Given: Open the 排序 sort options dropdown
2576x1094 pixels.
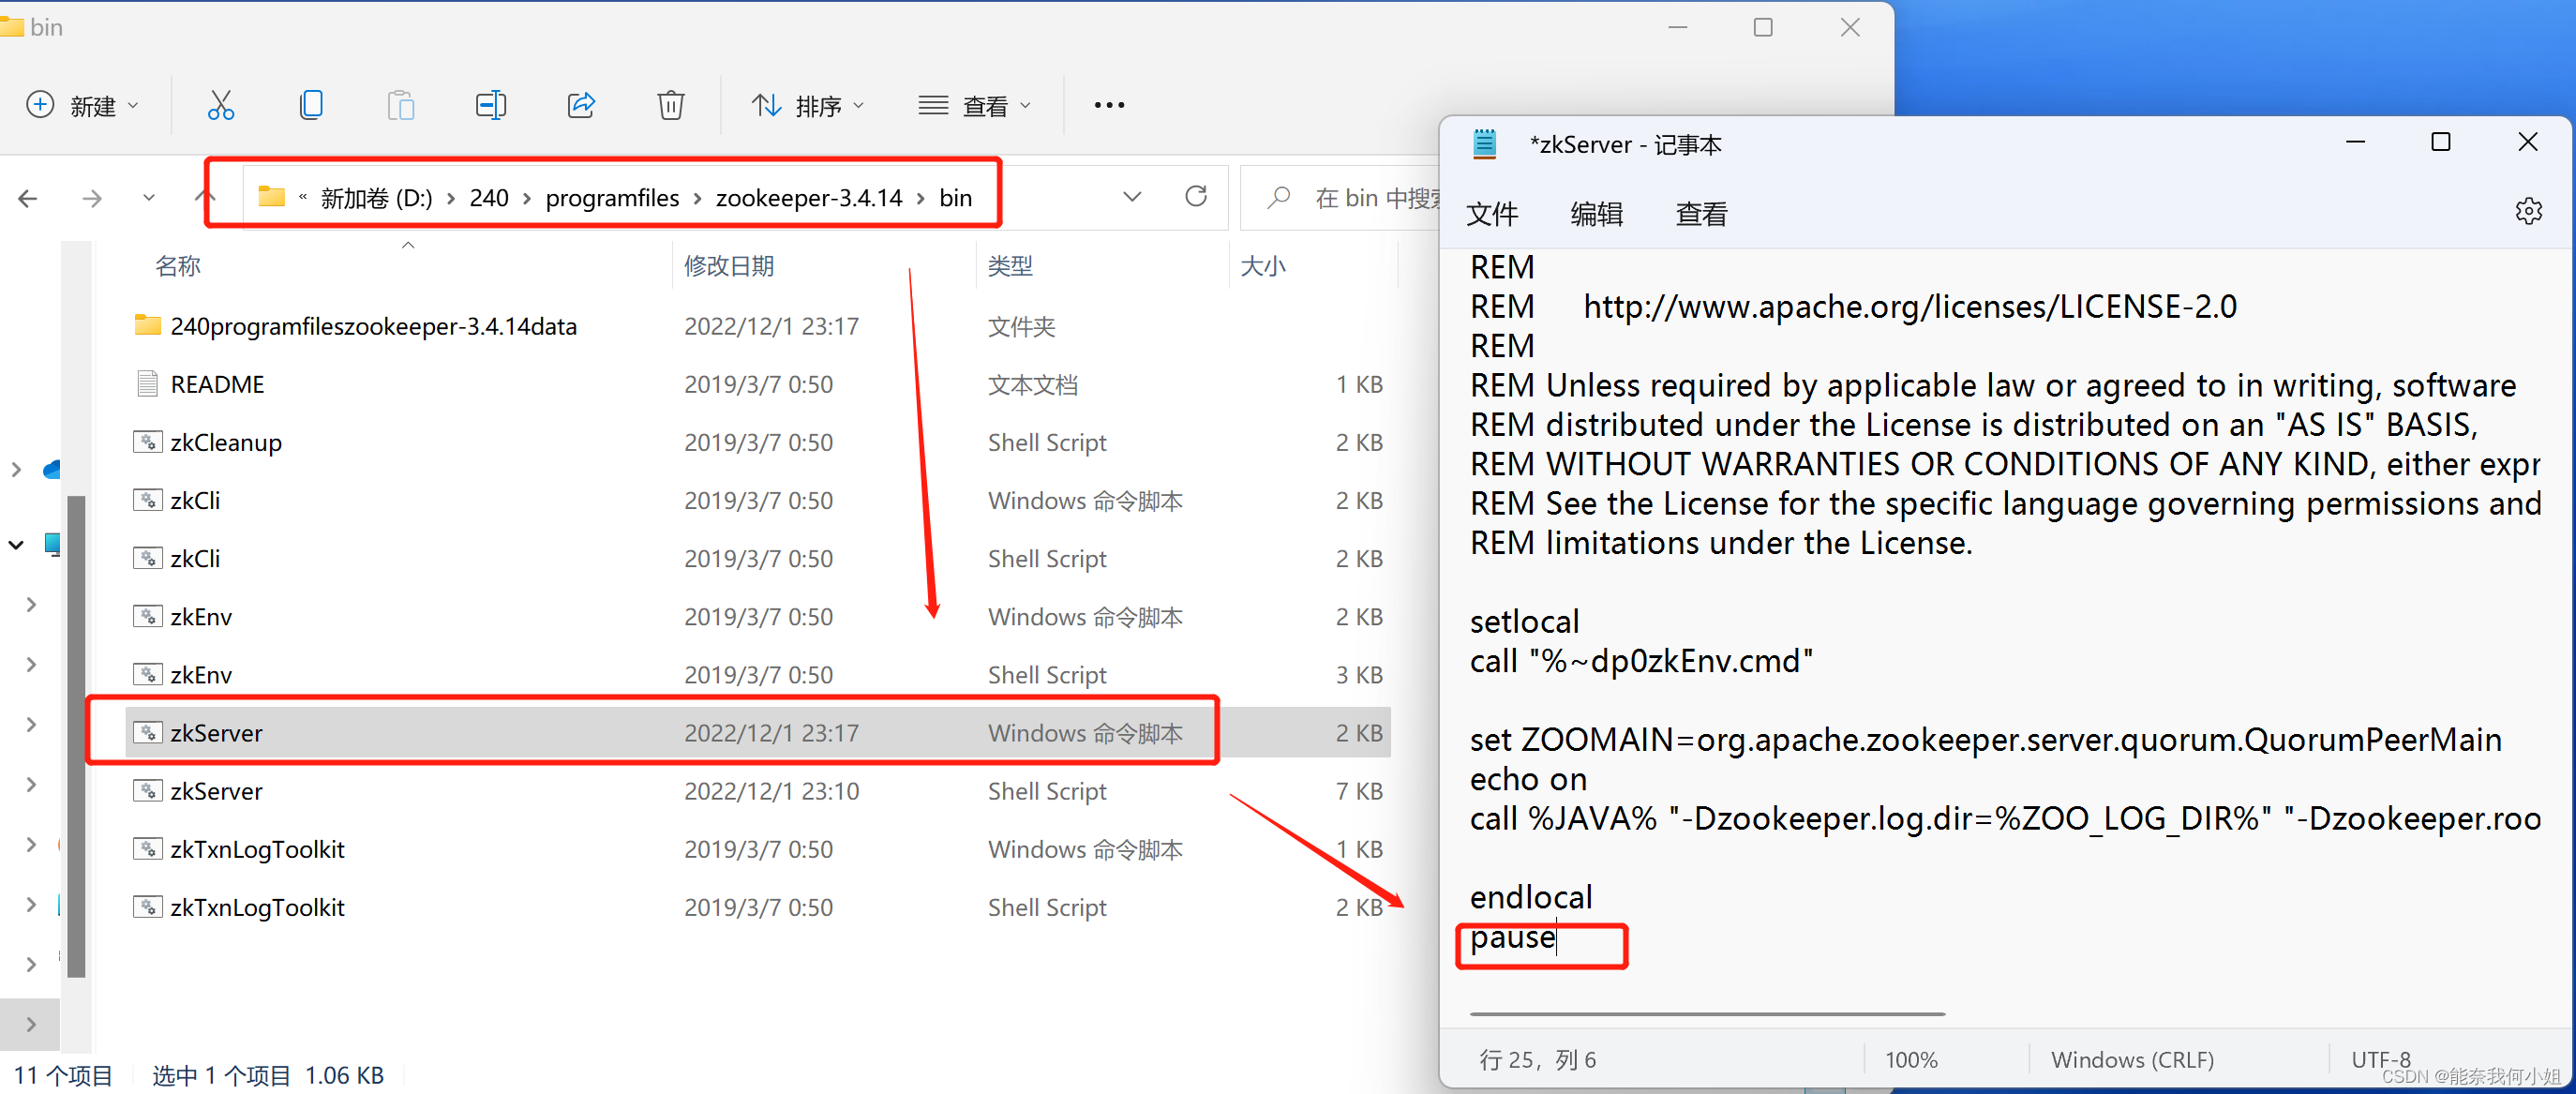Looking at the screenshot, I should [x=808, y=104].
